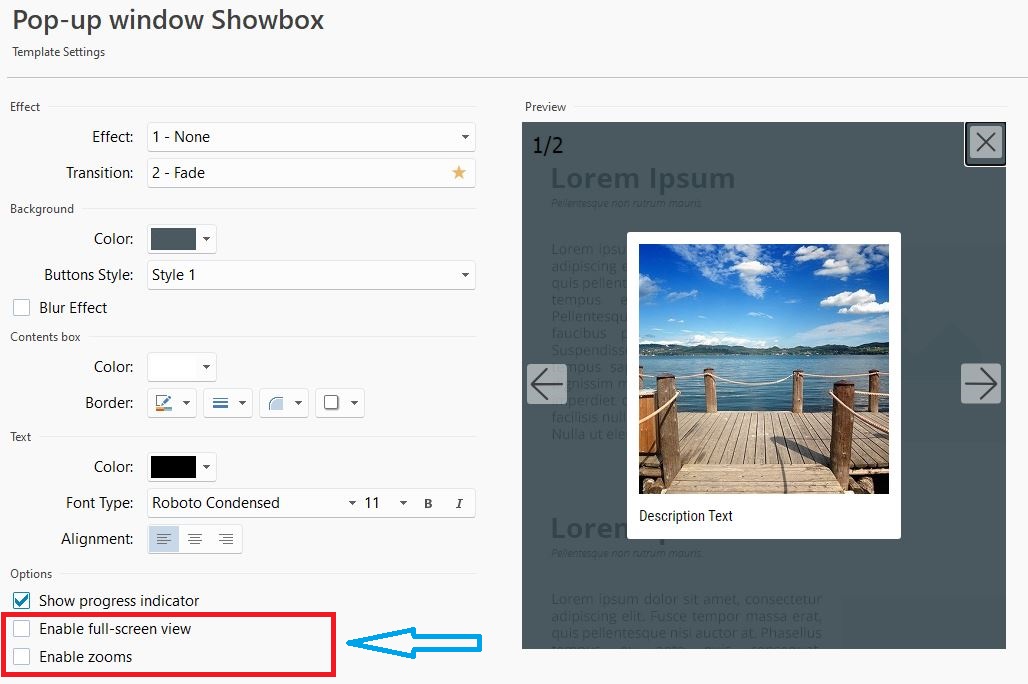Align text to the left
This screenshot has height=684, width=1028.
(164, 539)
